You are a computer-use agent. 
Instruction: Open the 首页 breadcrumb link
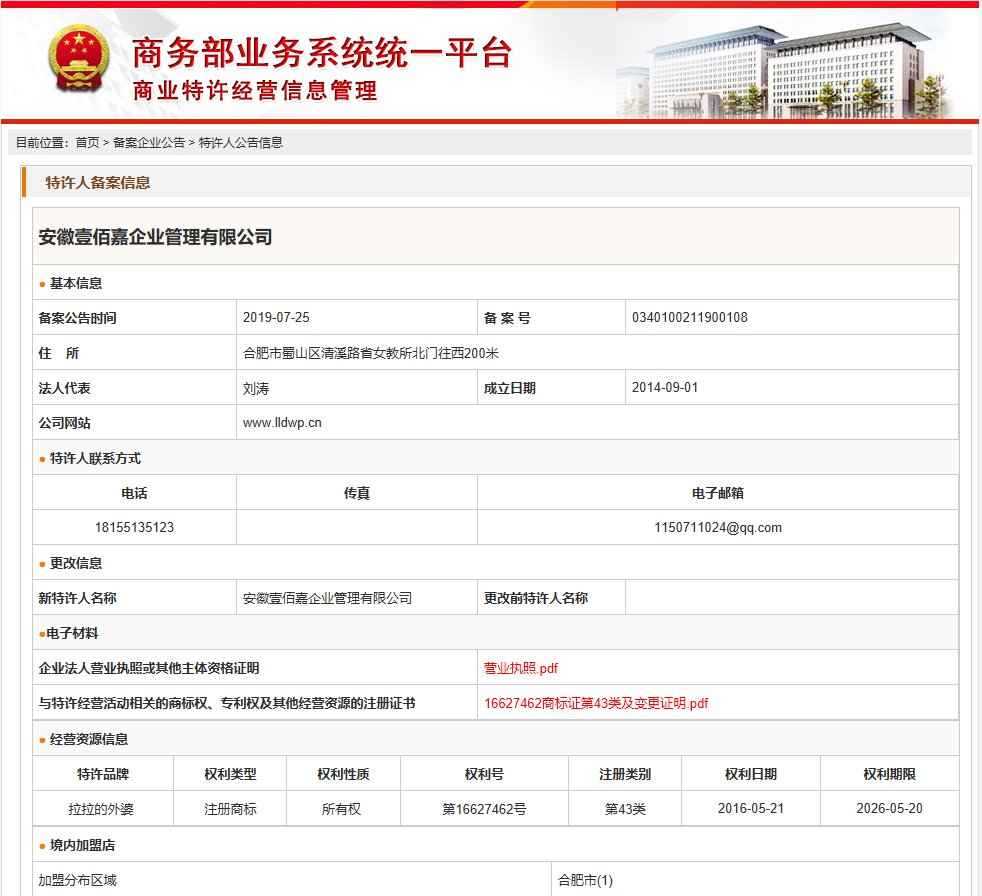click(87, 143)
